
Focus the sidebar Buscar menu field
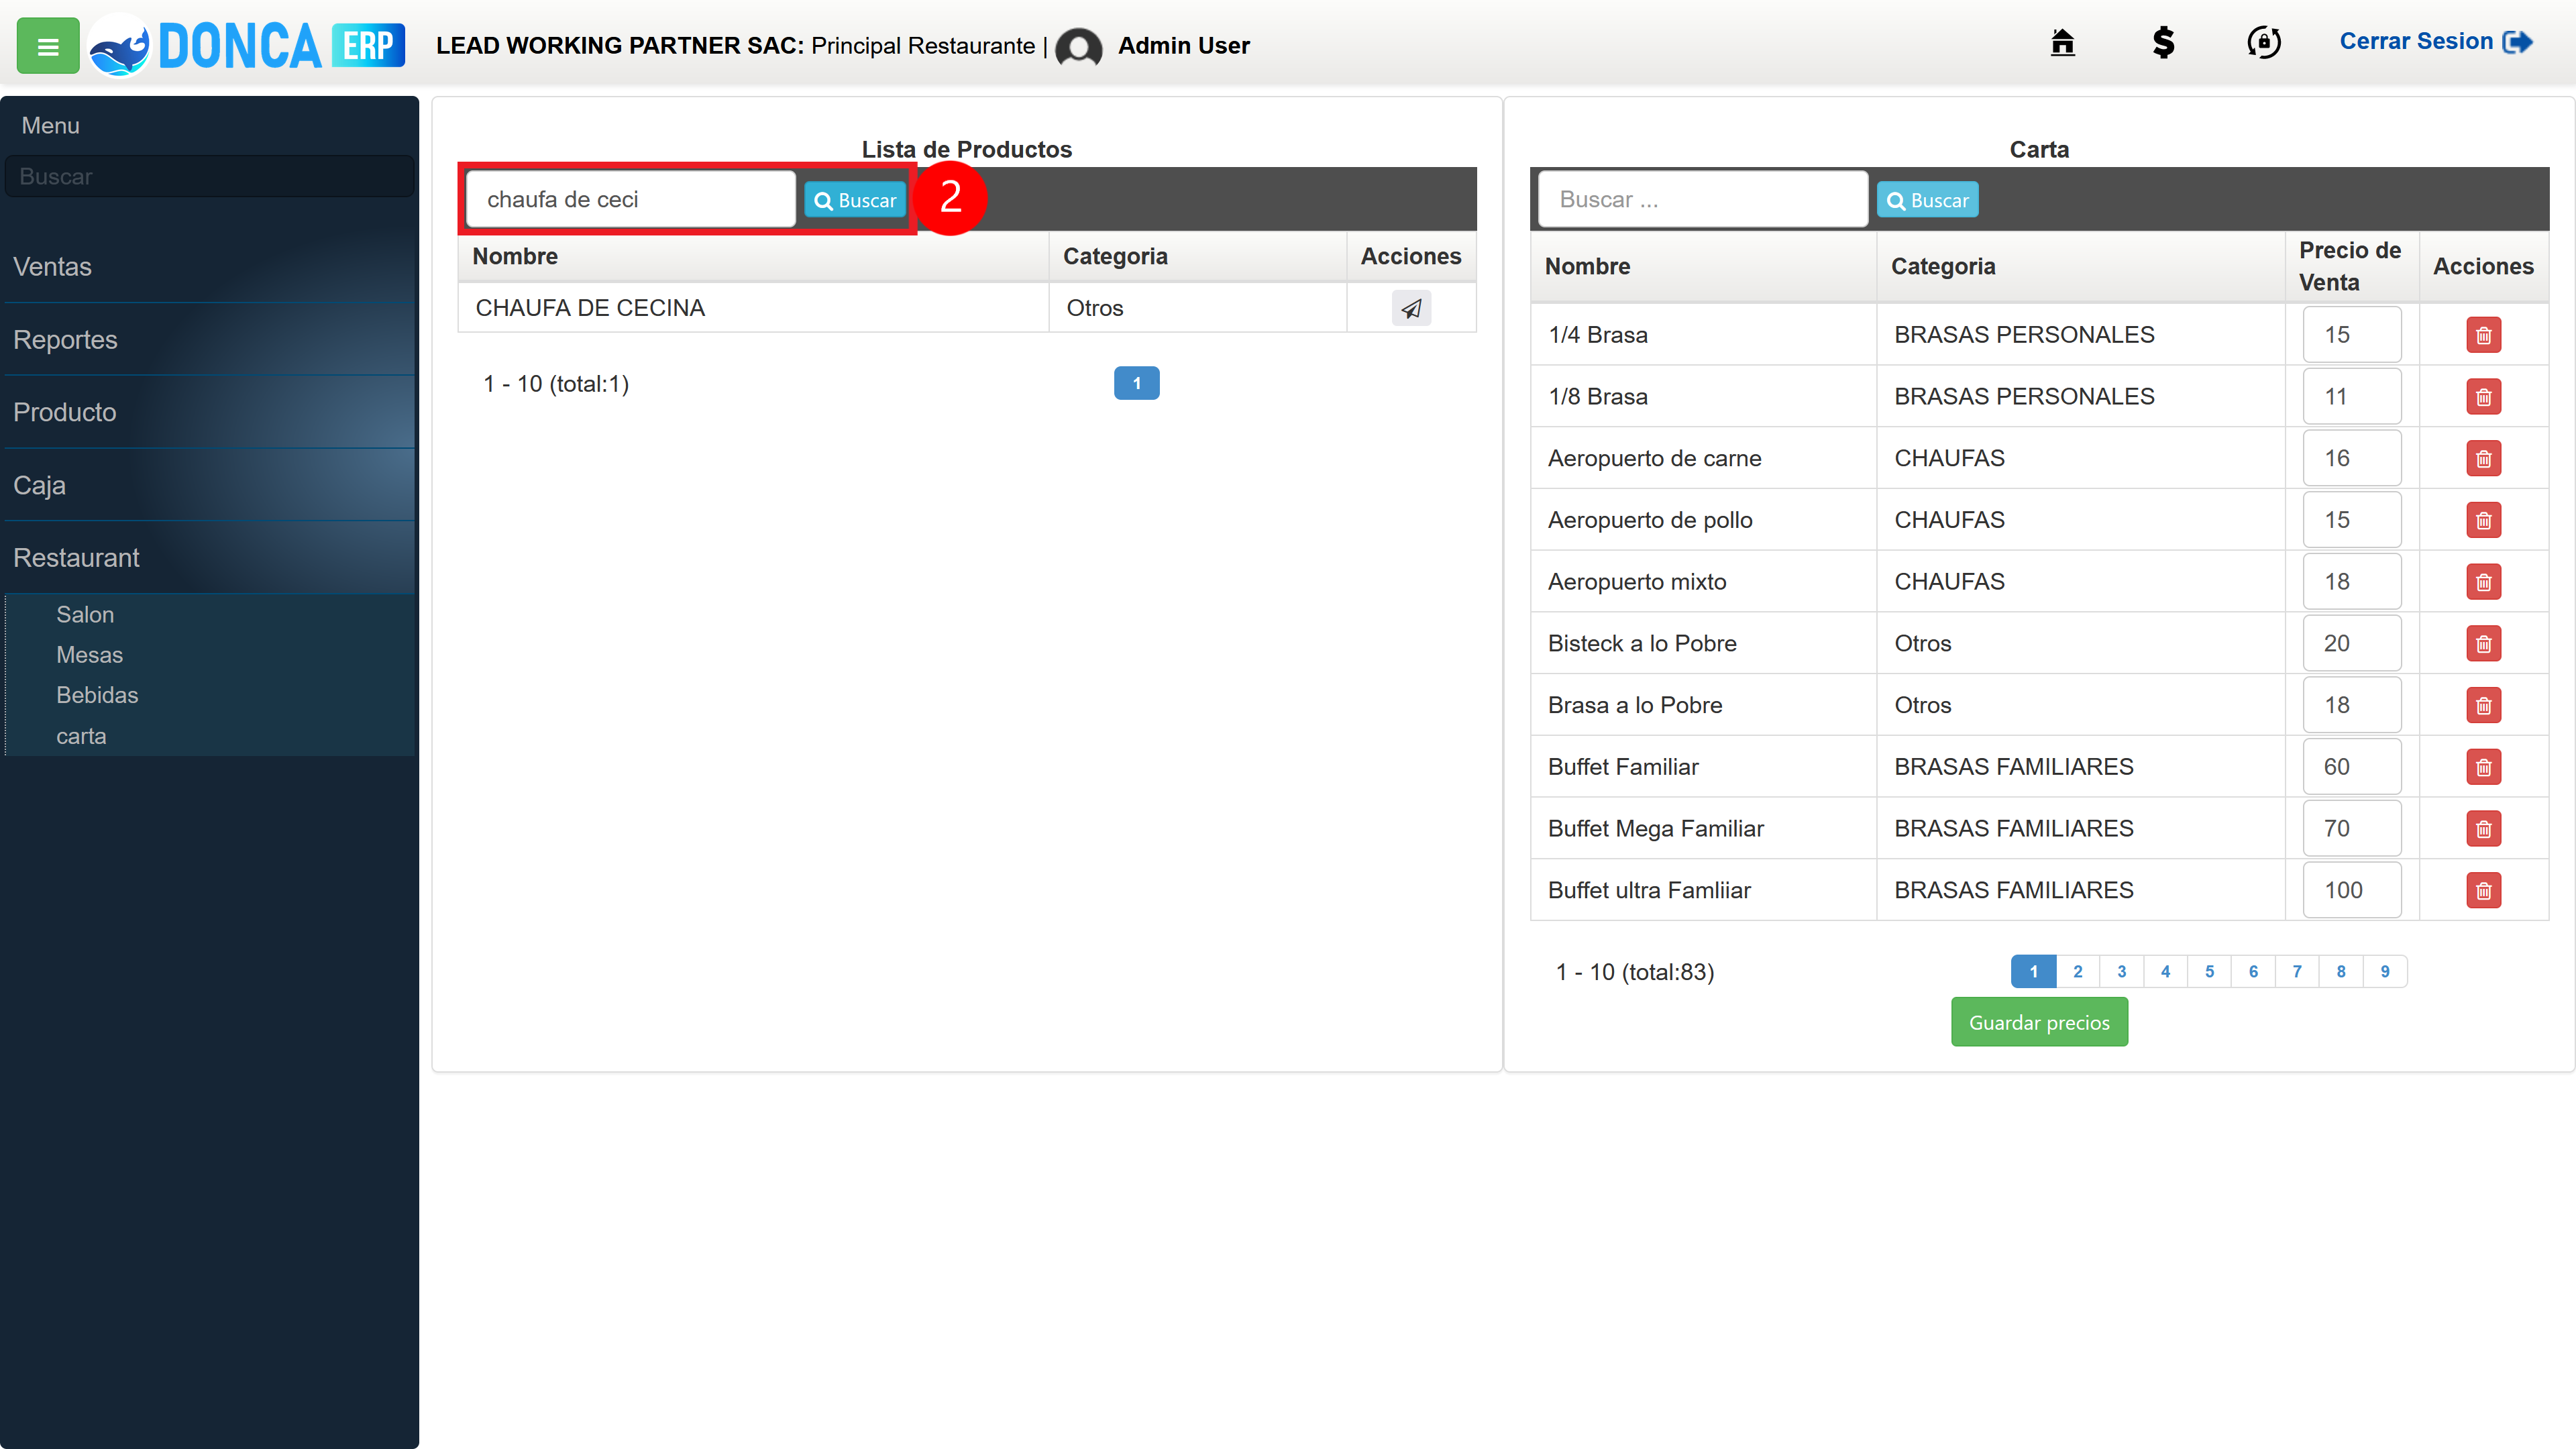click(209, 176)
